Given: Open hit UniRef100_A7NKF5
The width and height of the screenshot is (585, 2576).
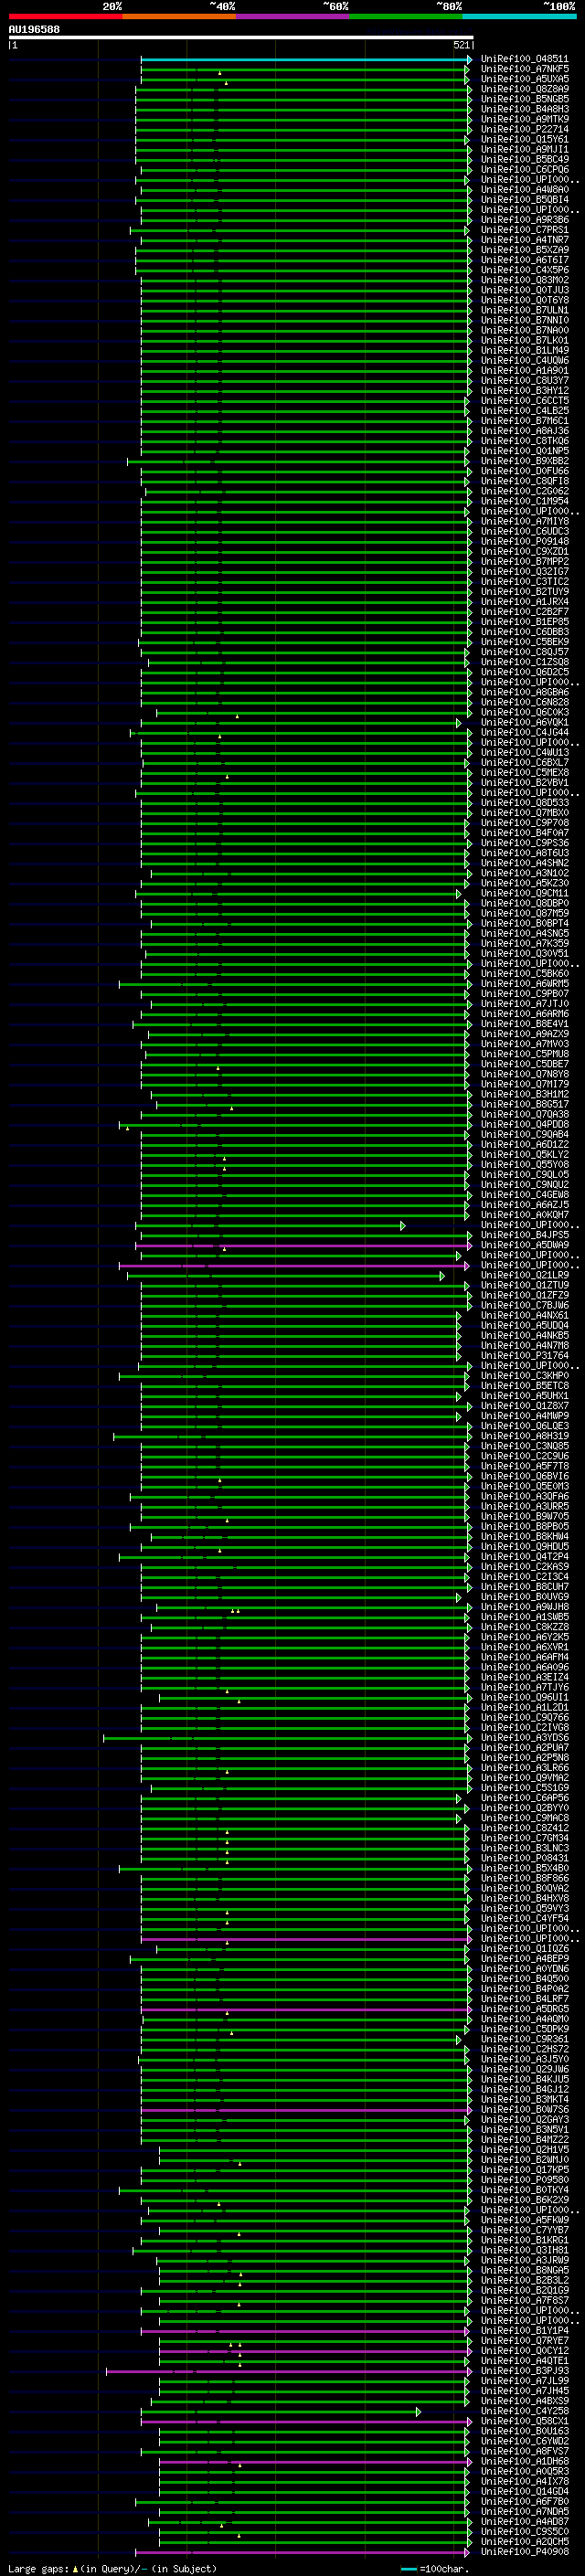Looking at the screenshot, I should (525, 69).
